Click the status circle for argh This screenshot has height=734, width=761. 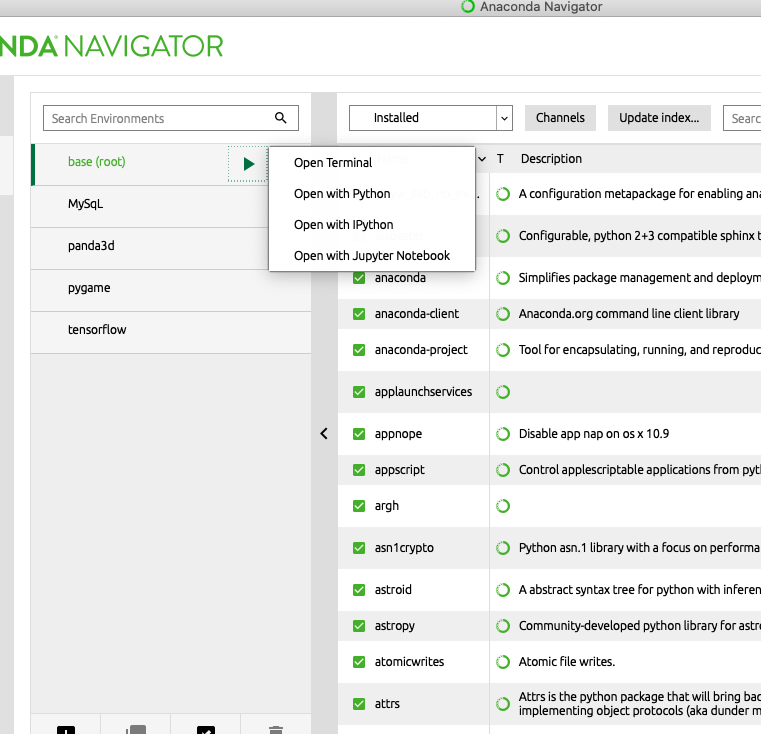503,506
